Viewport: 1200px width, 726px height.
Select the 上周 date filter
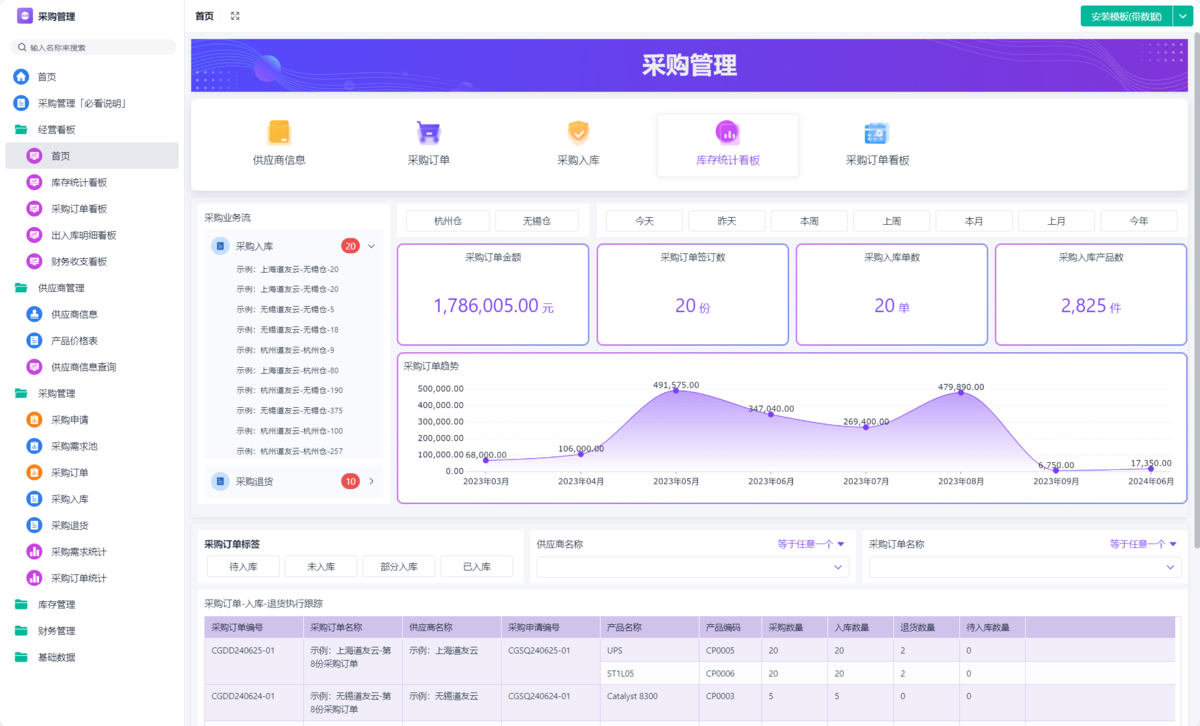[891, 221]
